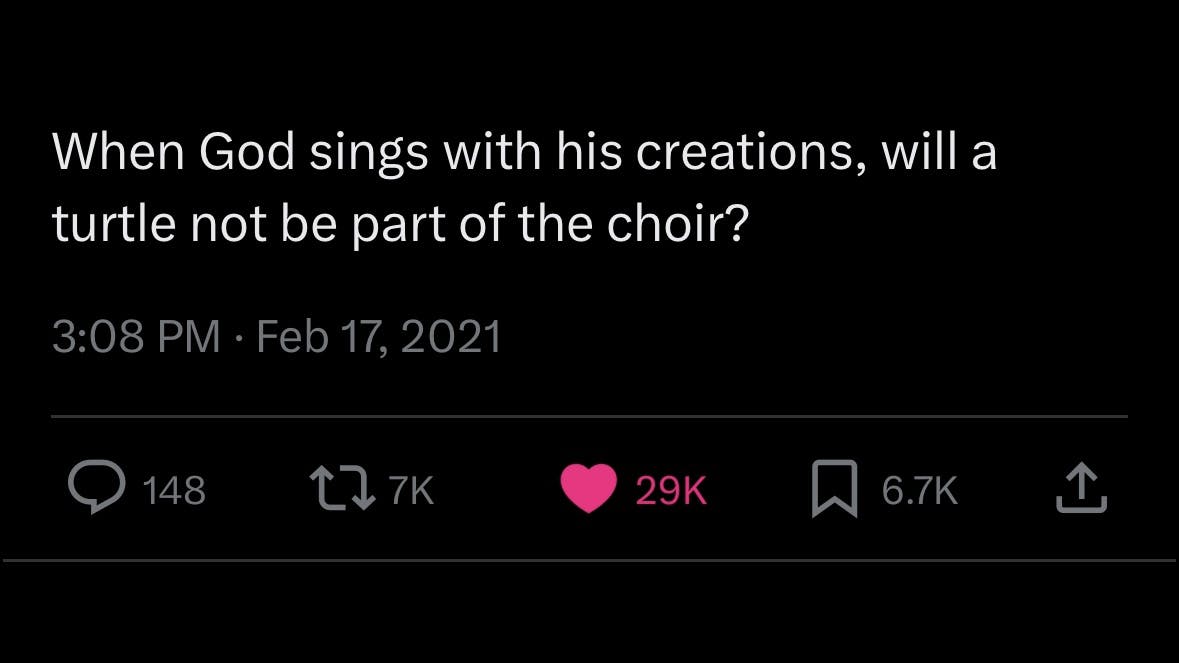Viewport: 1179px width, 663px height.
Task: Click the reply speech bubble icon
Action: pyautogui.click(x=95, y=490)
